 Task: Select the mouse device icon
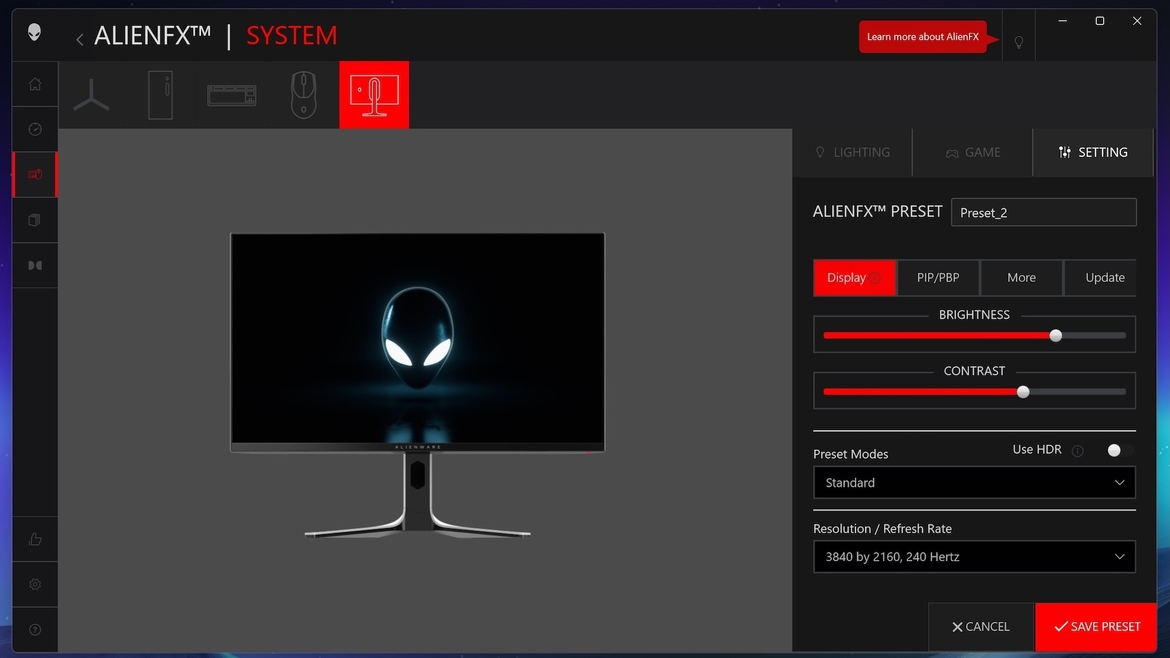[304, 95]
